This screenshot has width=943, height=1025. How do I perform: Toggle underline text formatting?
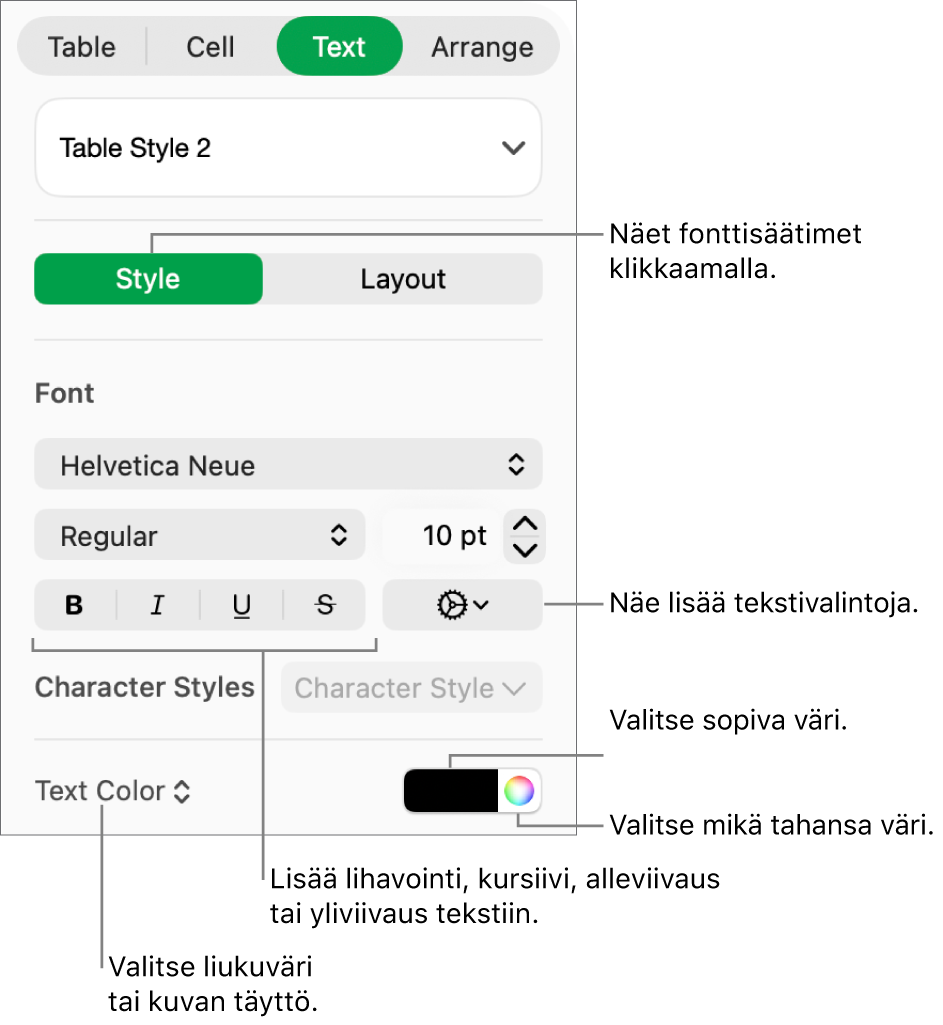[241, 605]
